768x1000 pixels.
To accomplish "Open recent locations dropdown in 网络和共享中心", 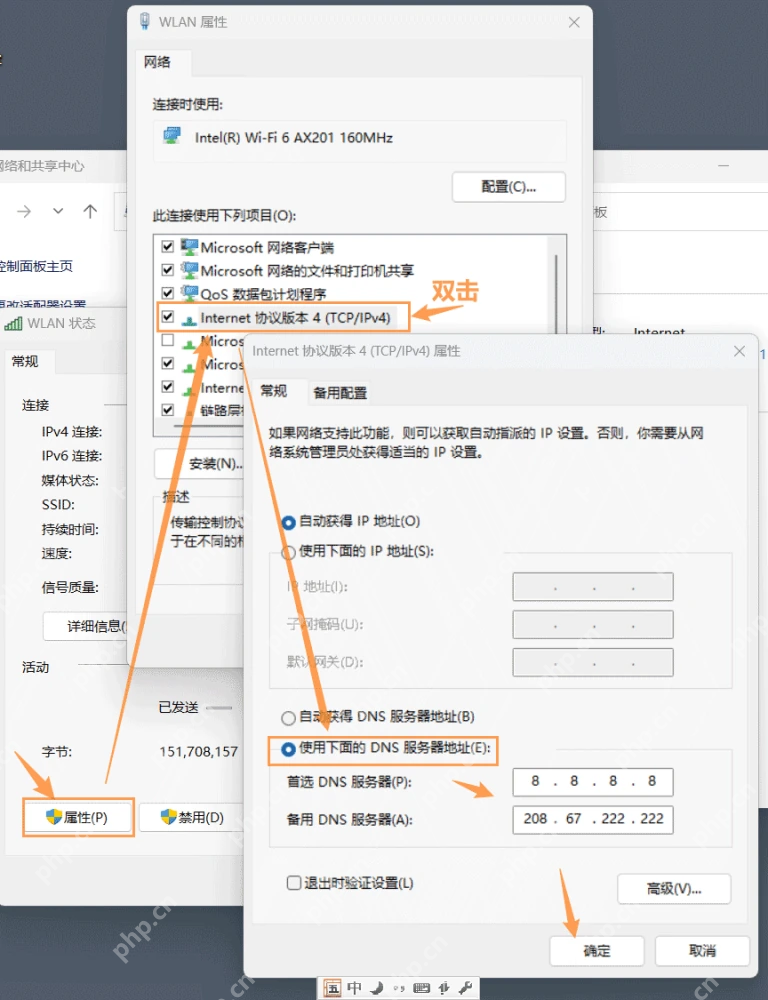I will 58,211.
